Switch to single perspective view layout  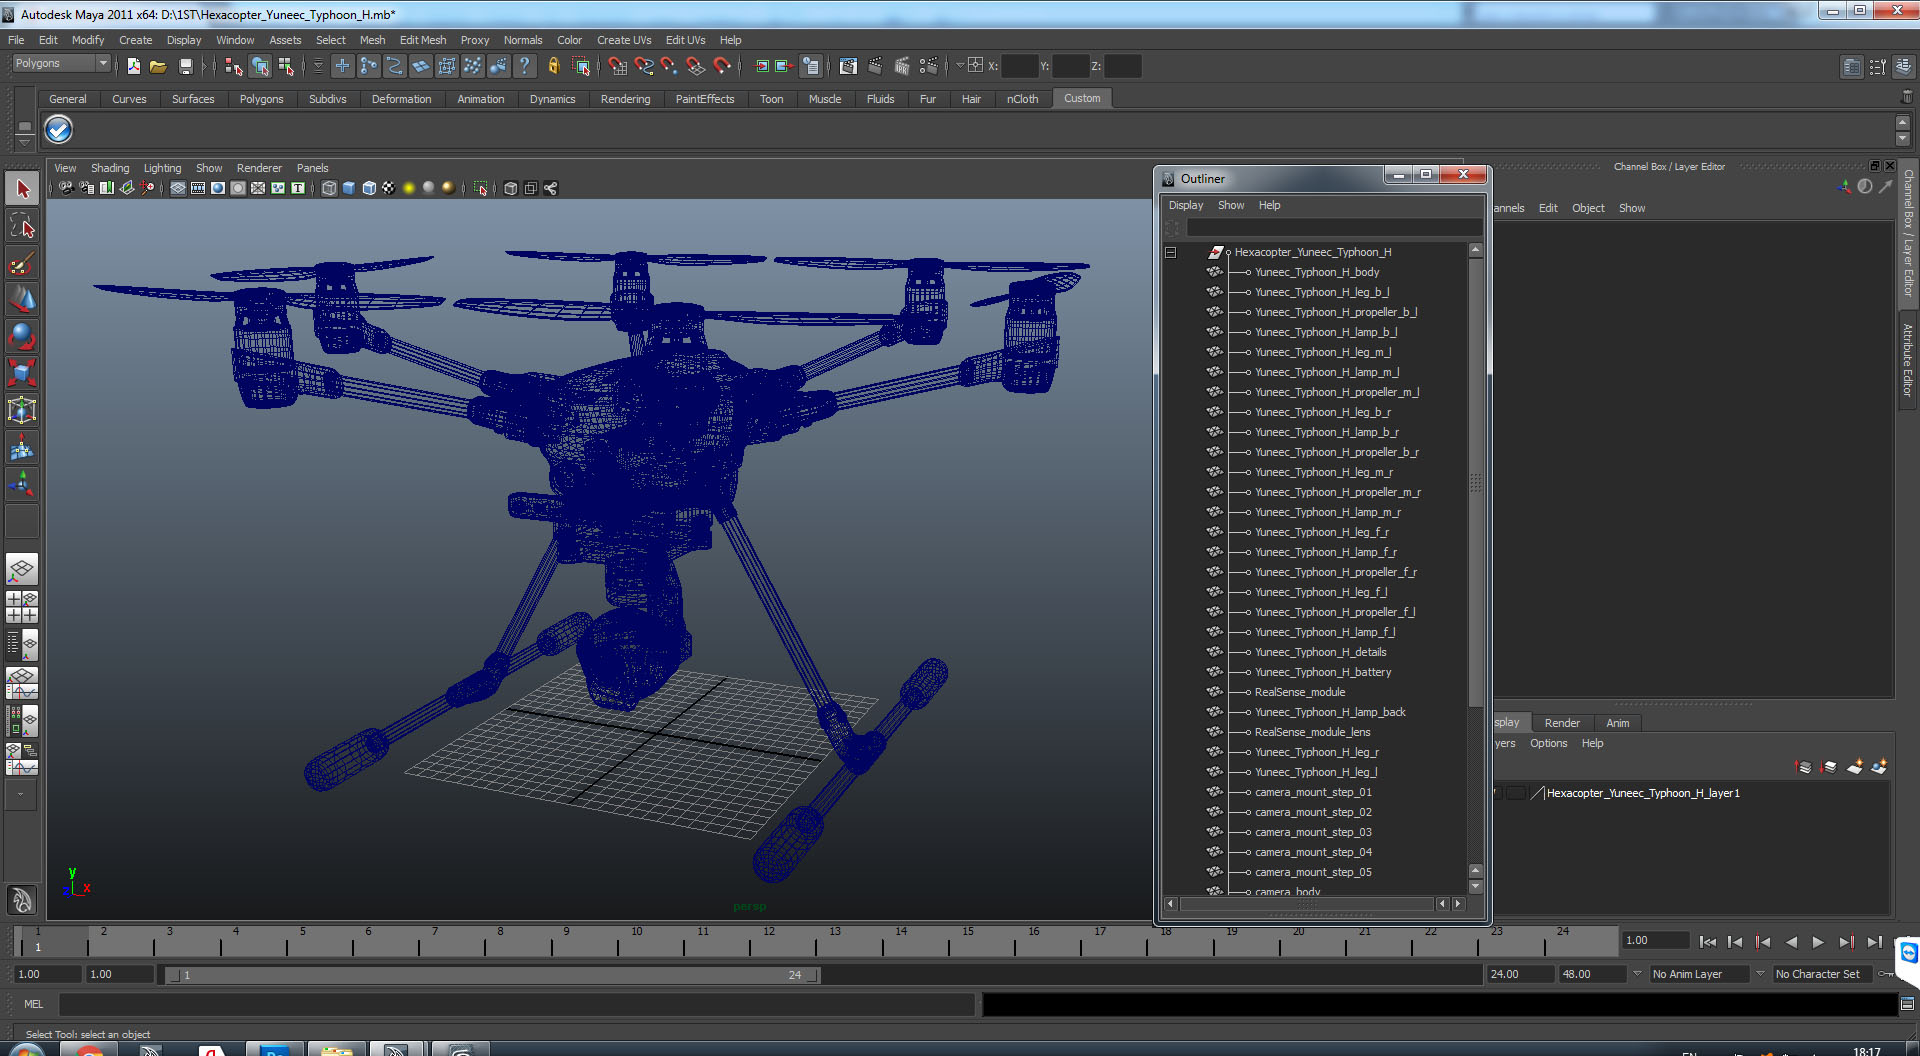click(22, 570)
